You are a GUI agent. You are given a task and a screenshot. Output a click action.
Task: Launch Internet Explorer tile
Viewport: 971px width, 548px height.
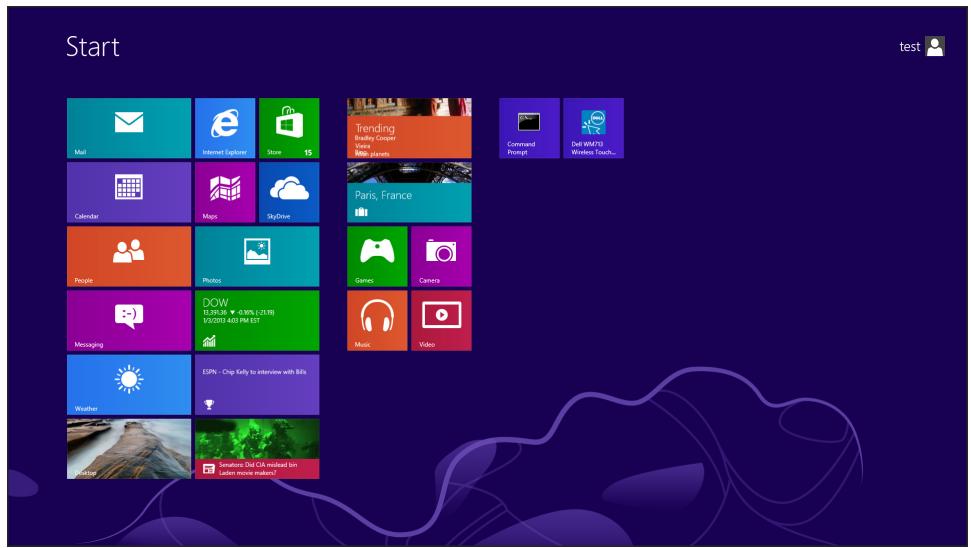225,128
